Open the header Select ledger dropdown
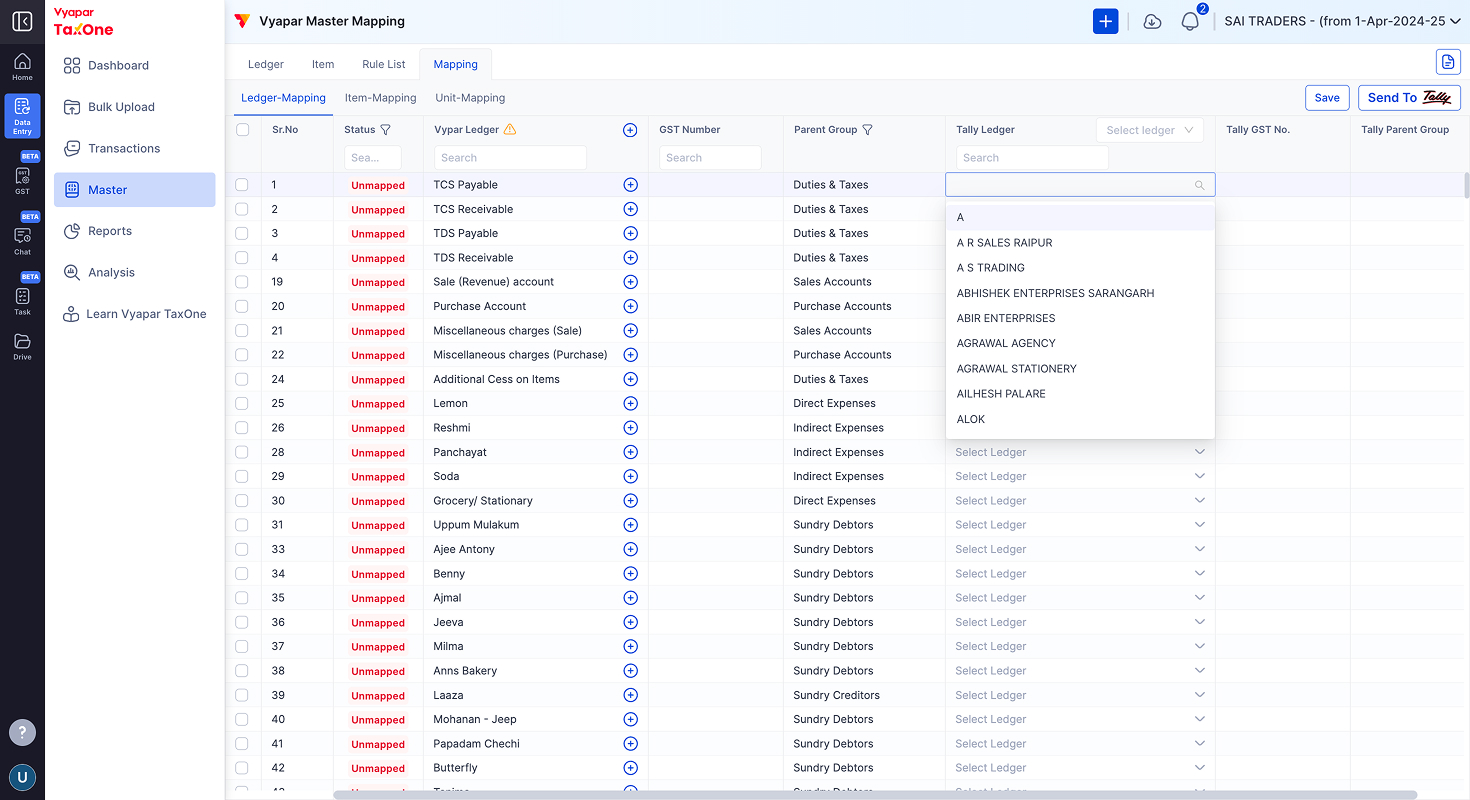 (1150, 130)
